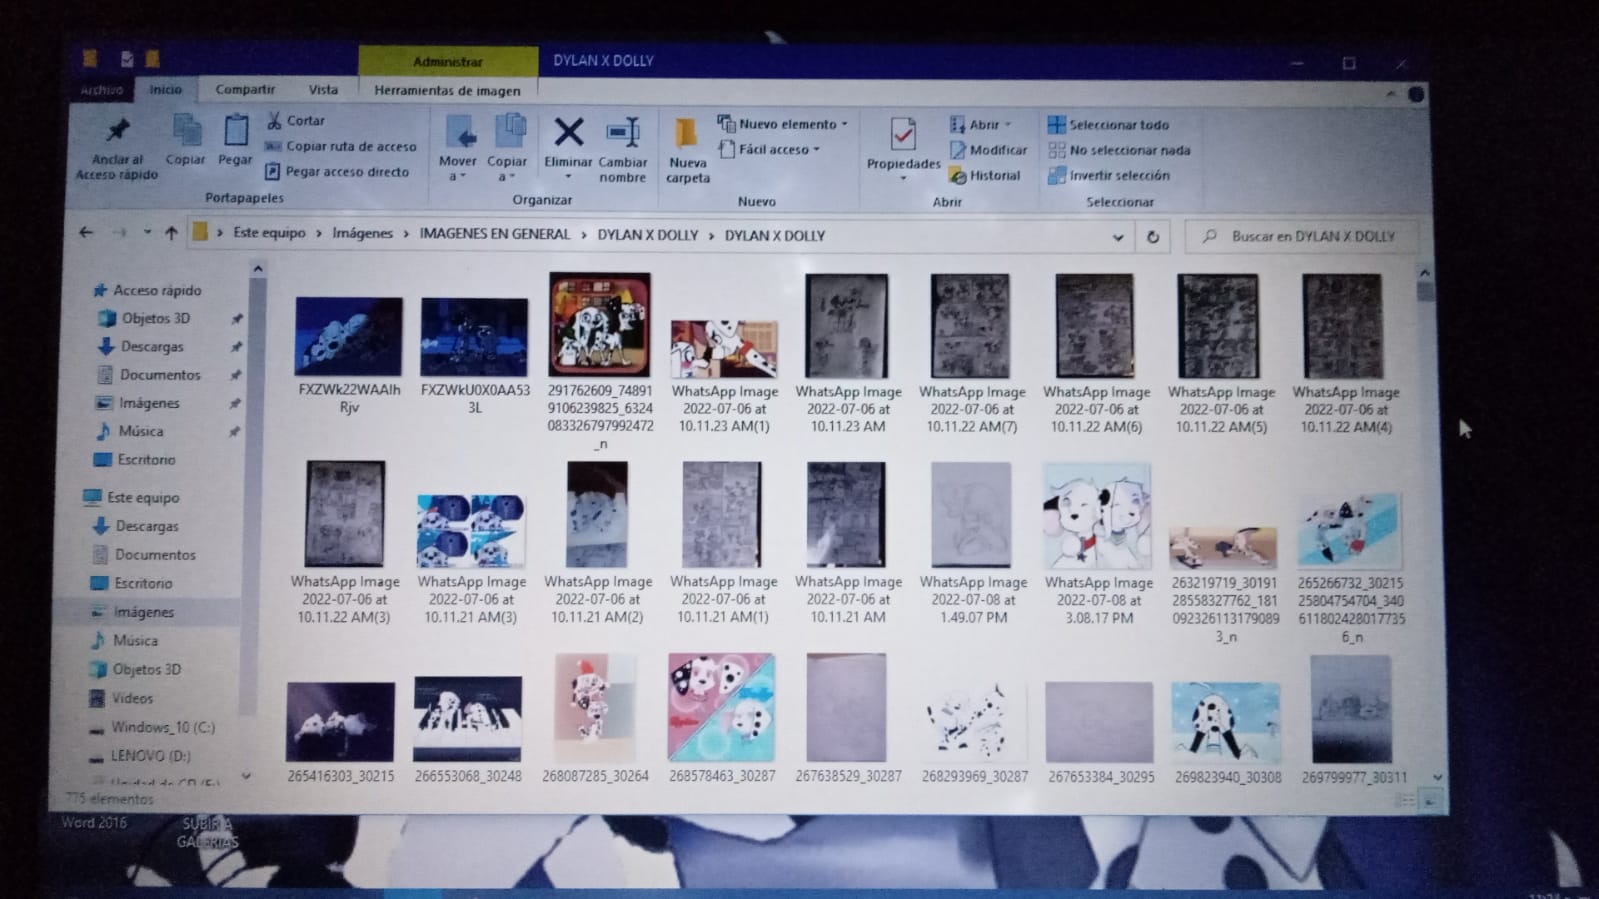Expand the Abrir dropdown

click(981, 125)
